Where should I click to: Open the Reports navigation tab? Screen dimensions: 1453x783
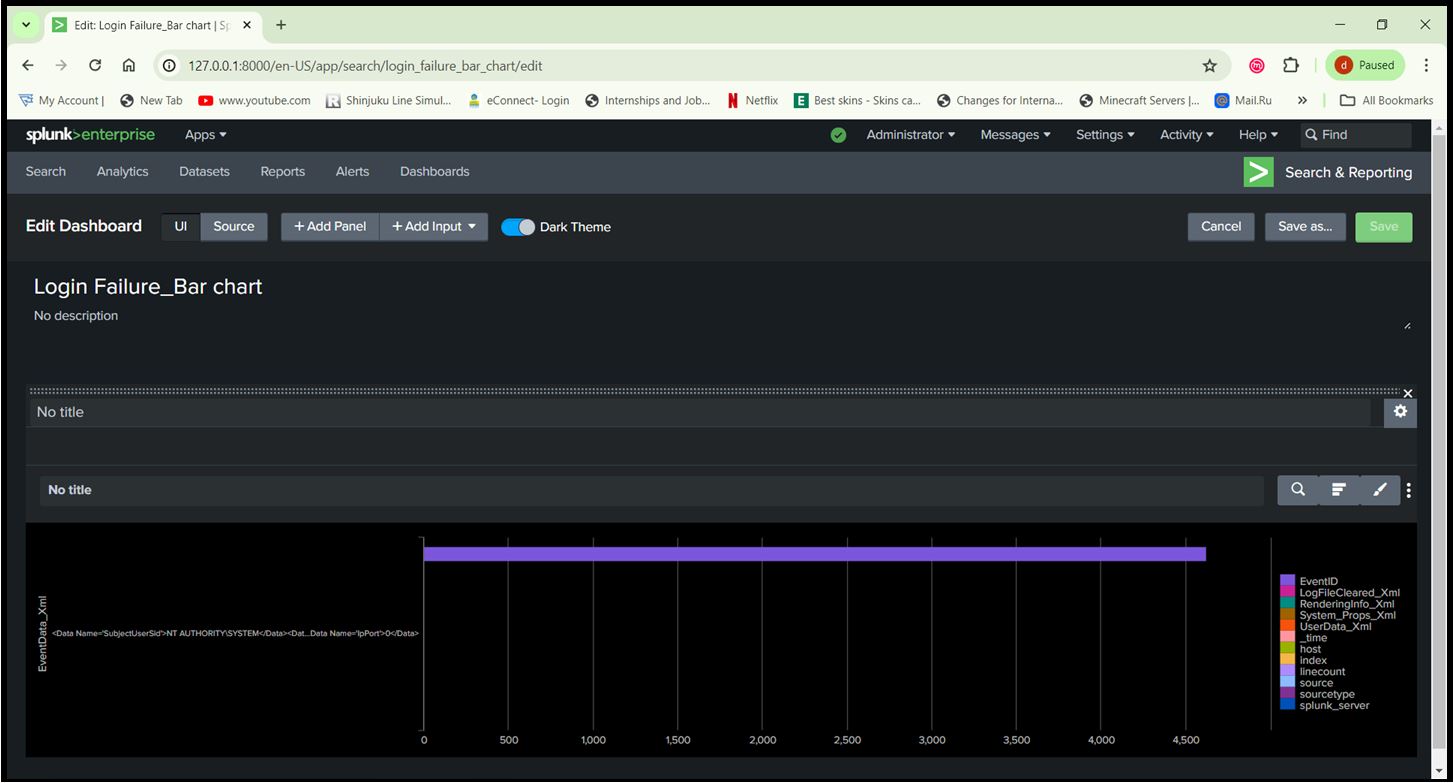point(282,172)
